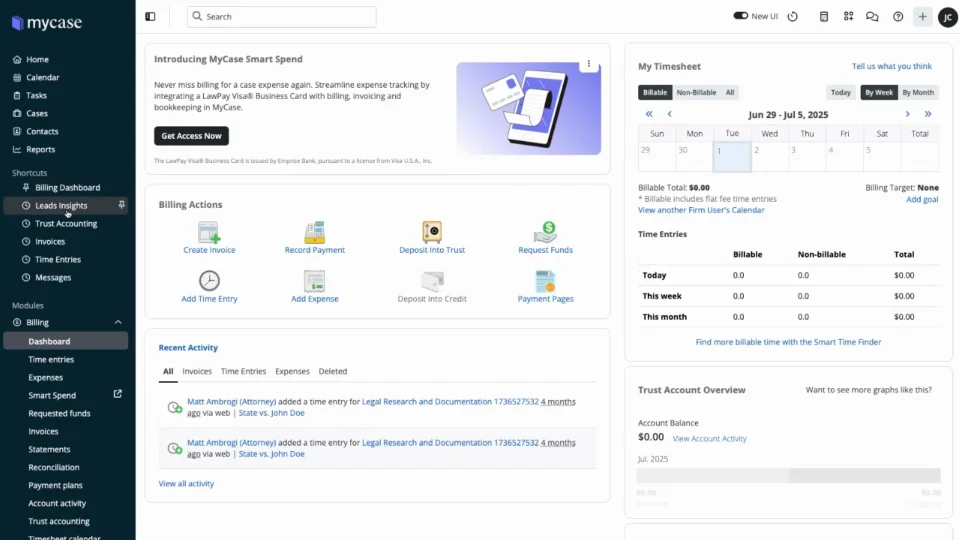Viewport: 960px width, 540px height.
Task: Select the Billable timesheet filter
Action: tap(654, 92)
